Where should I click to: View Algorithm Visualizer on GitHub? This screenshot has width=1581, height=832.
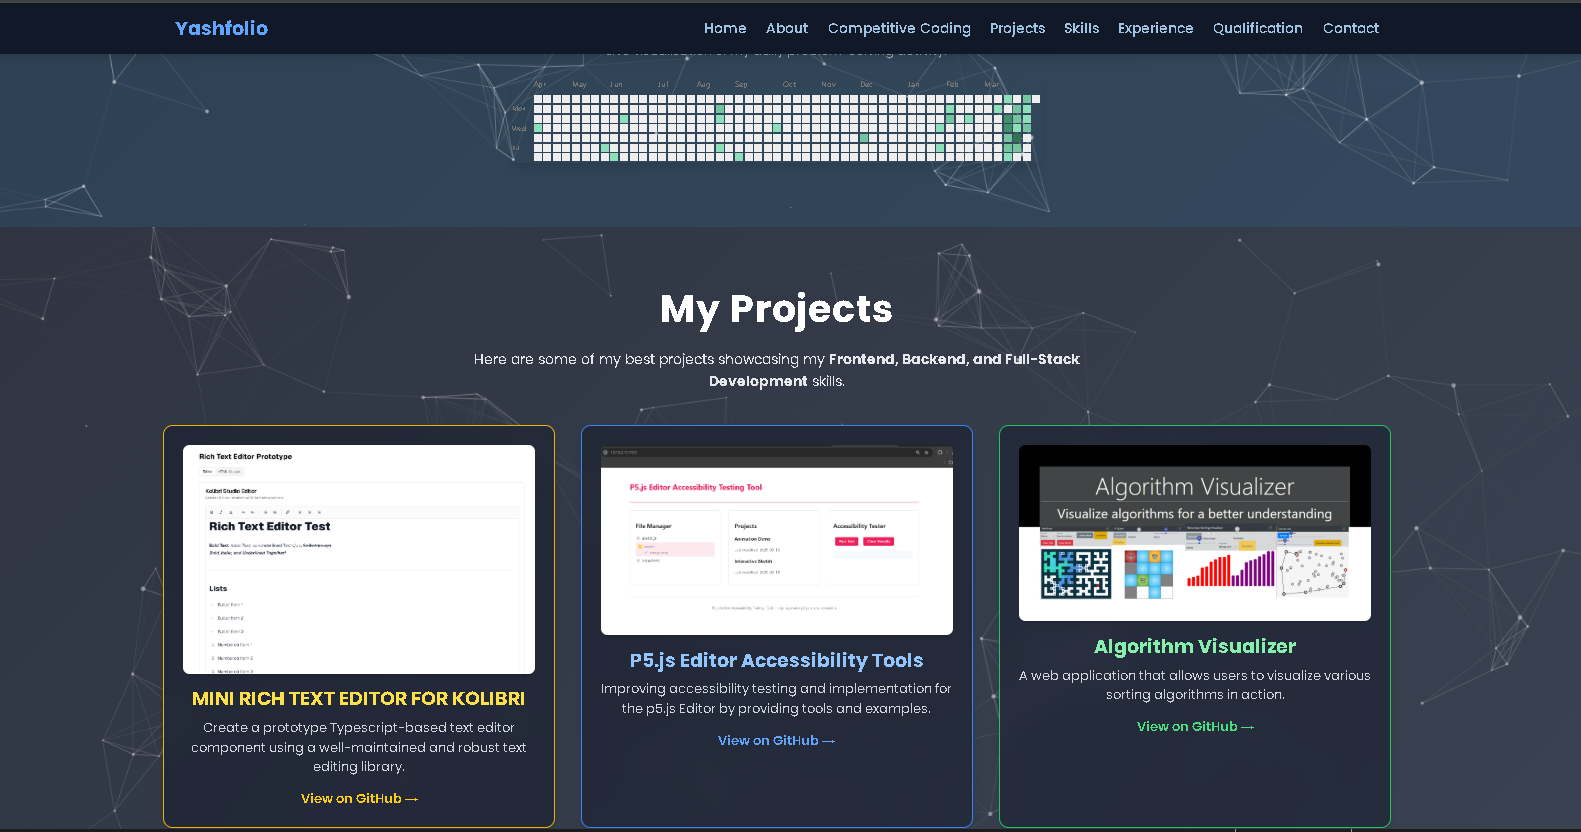click(1195, 726)
